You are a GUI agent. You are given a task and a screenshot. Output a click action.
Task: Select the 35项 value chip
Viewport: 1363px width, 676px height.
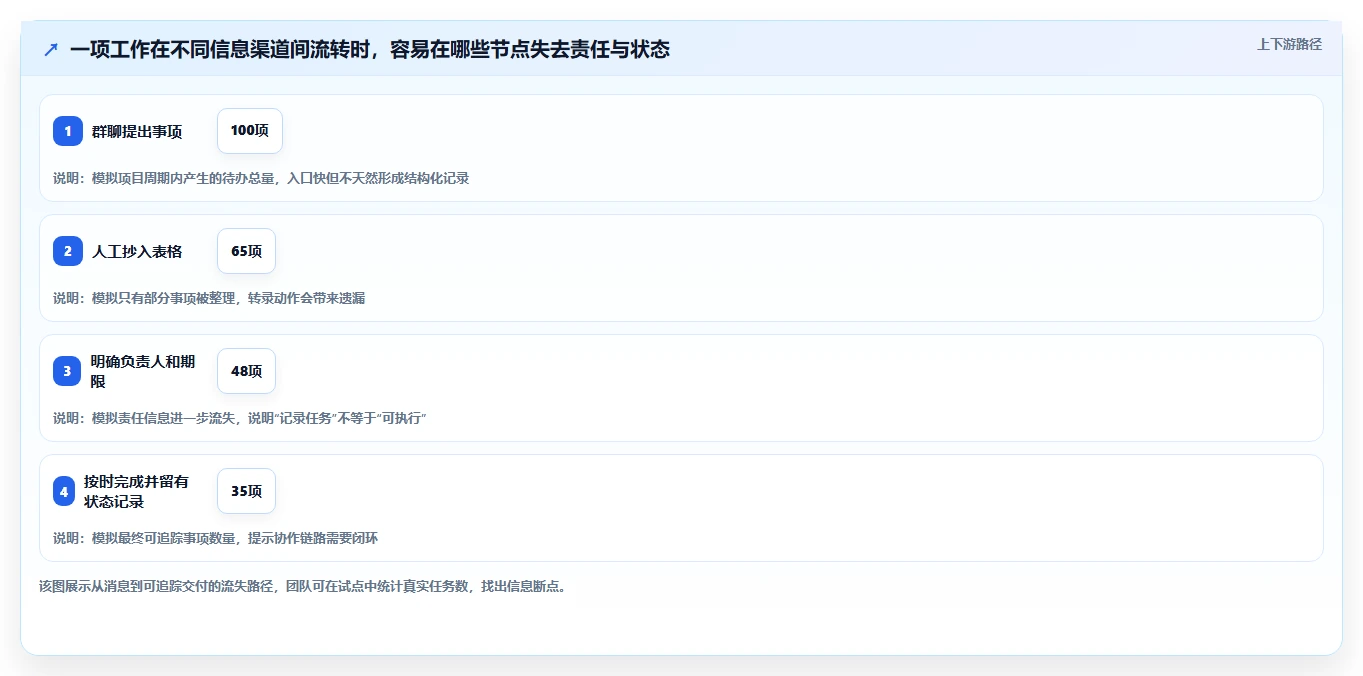pos(246,491)
